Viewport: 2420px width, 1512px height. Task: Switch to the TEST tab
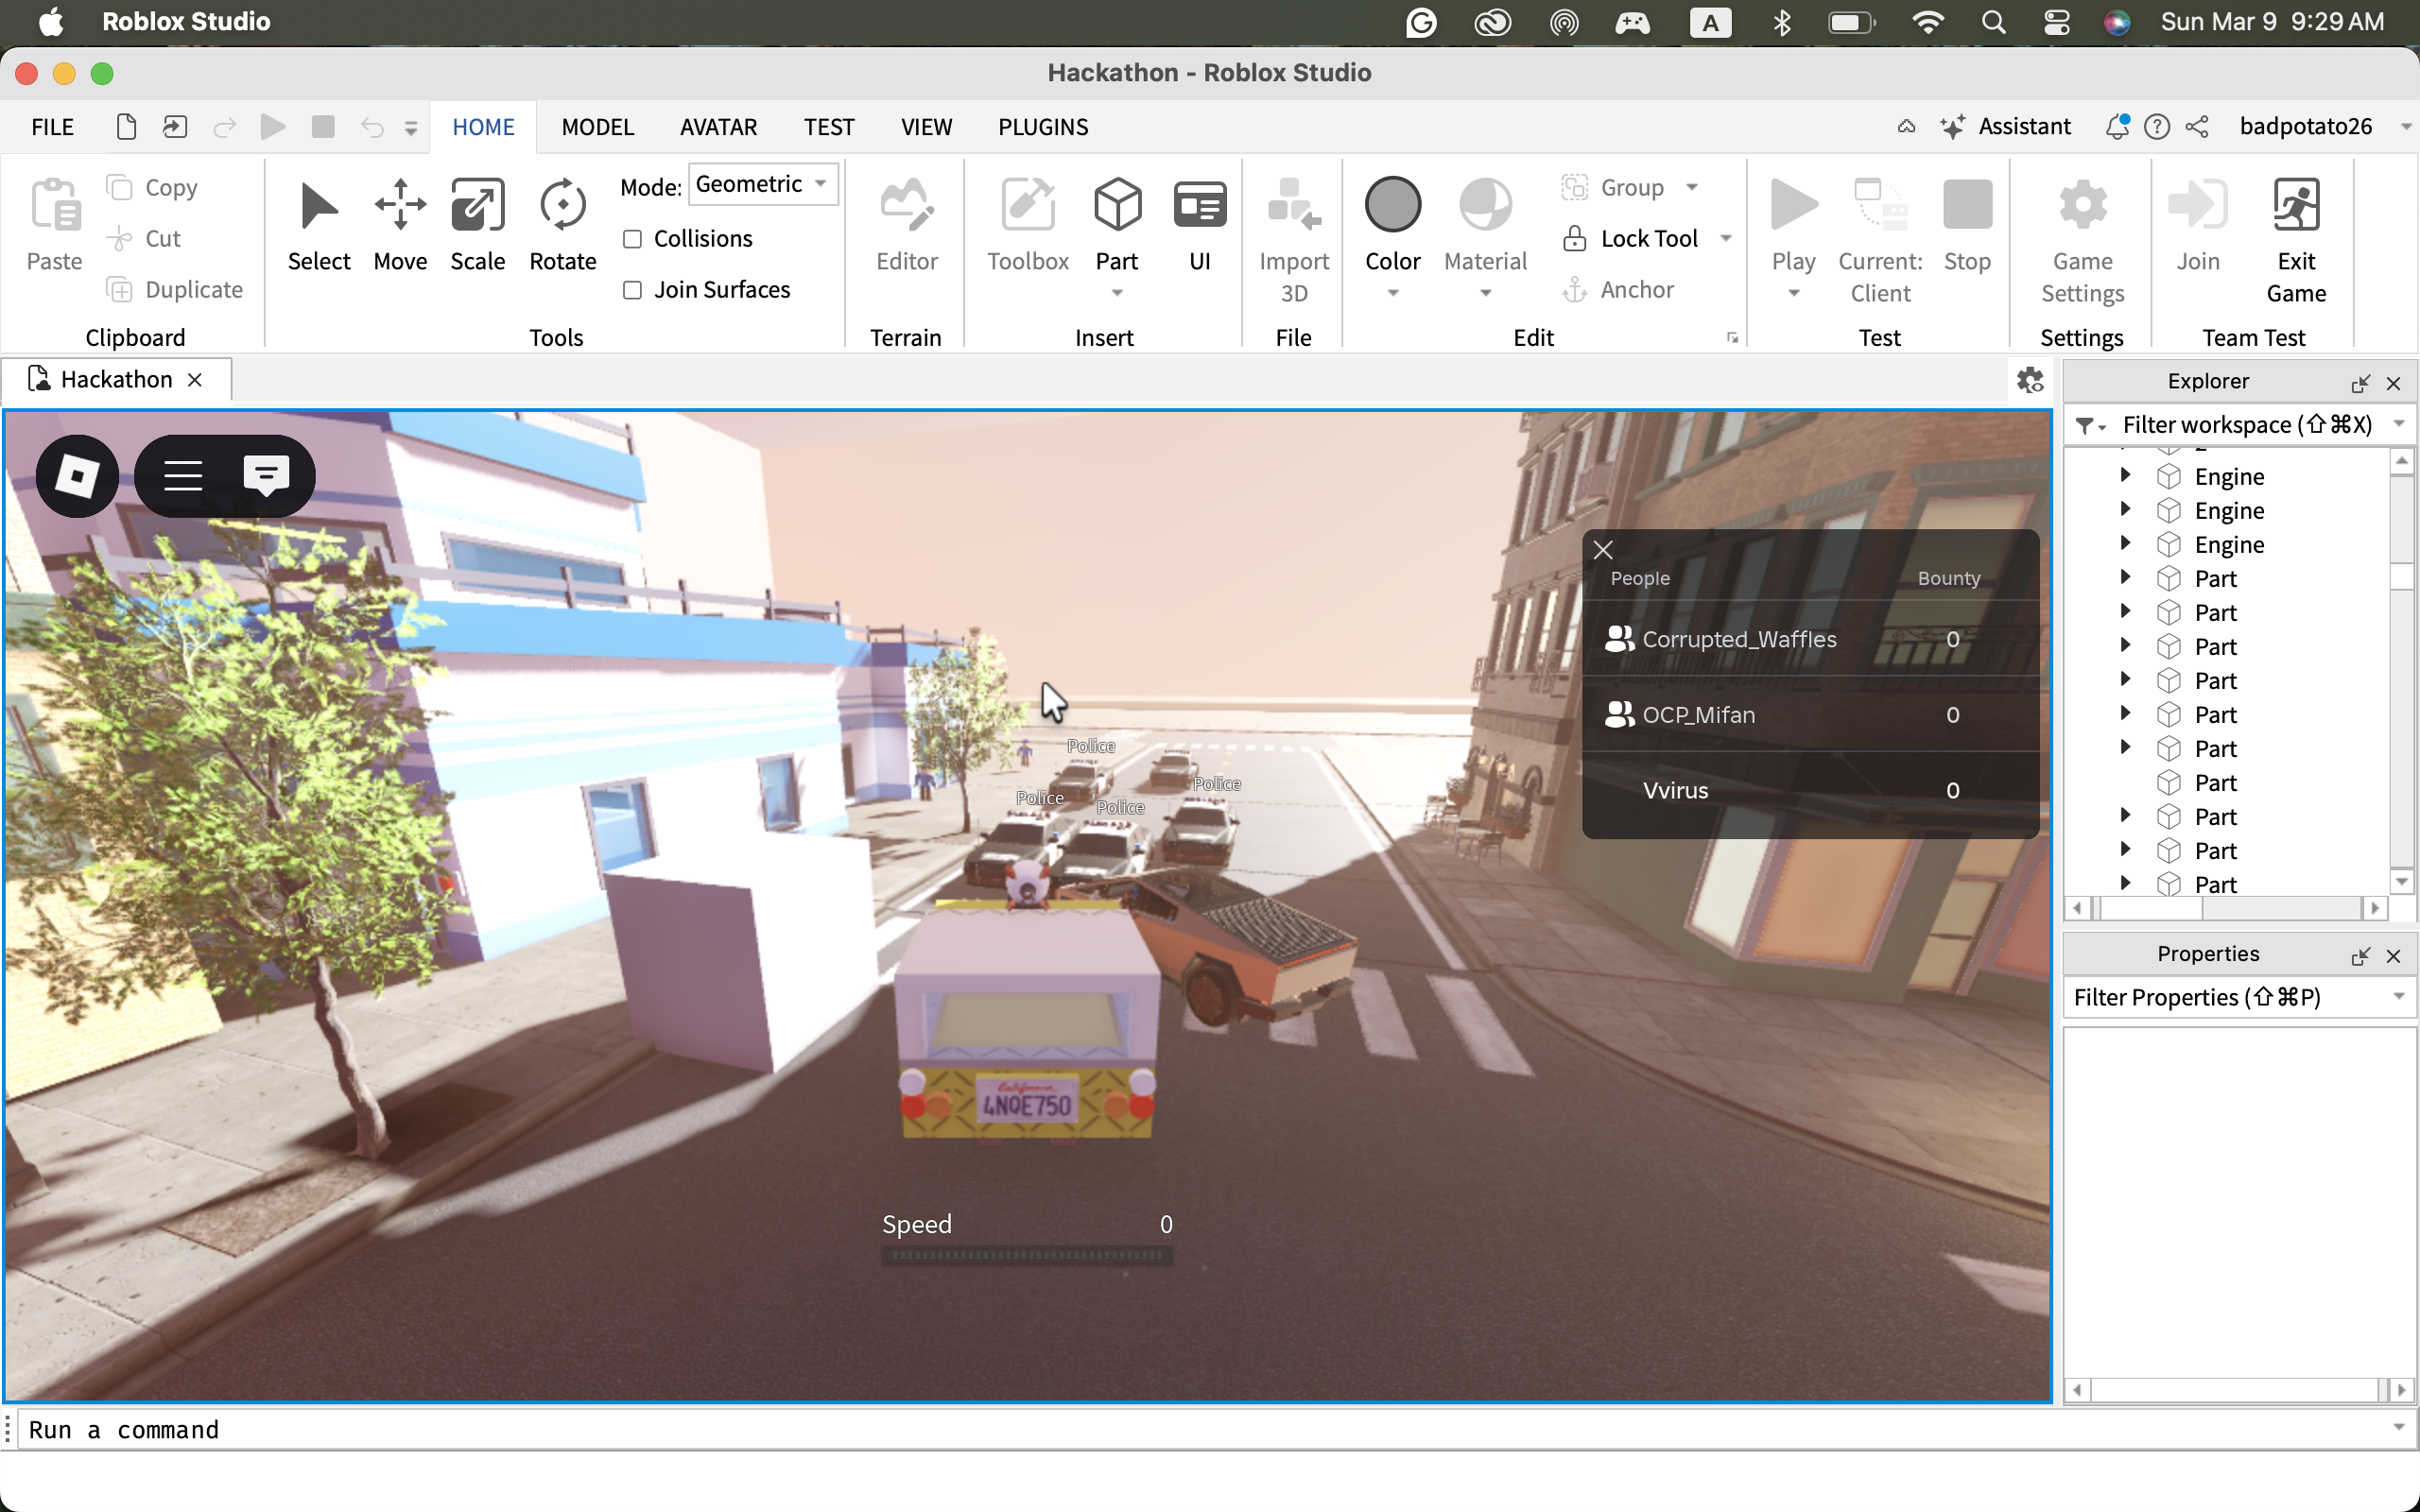tap(829, 127)
